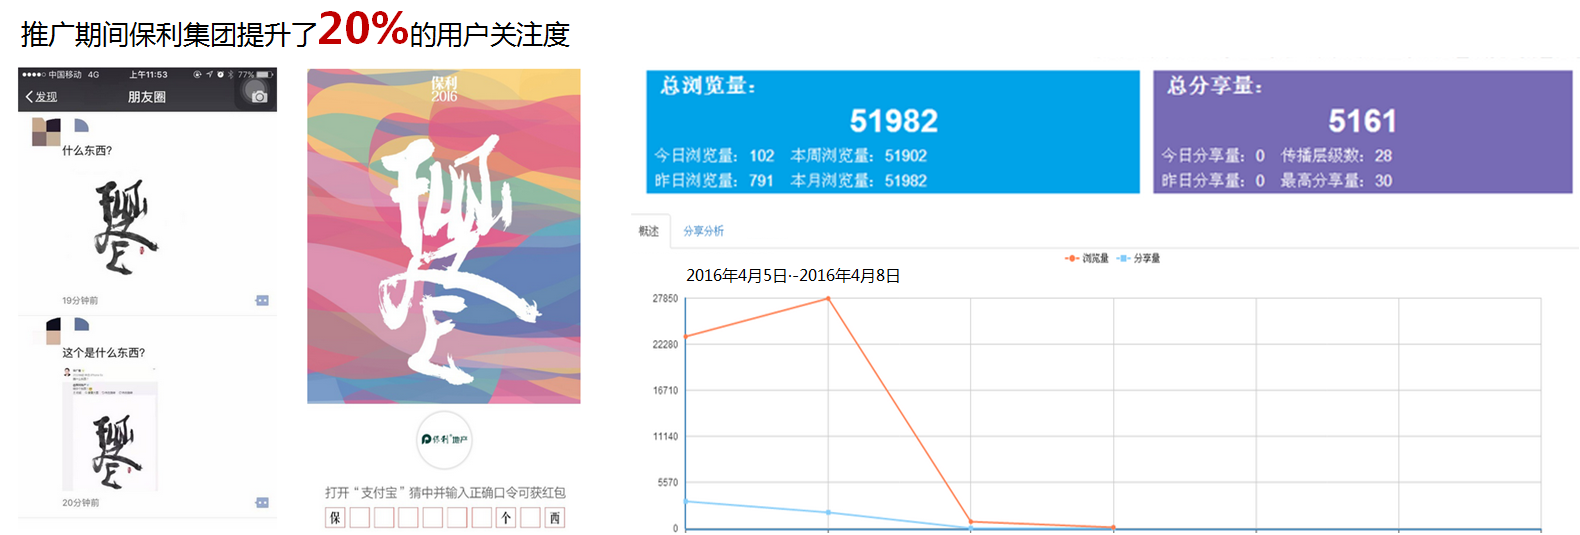This screenshot has width=1580, height=535.
Task: Click the y-axis label 27850
Action: (x=665, y=299)
